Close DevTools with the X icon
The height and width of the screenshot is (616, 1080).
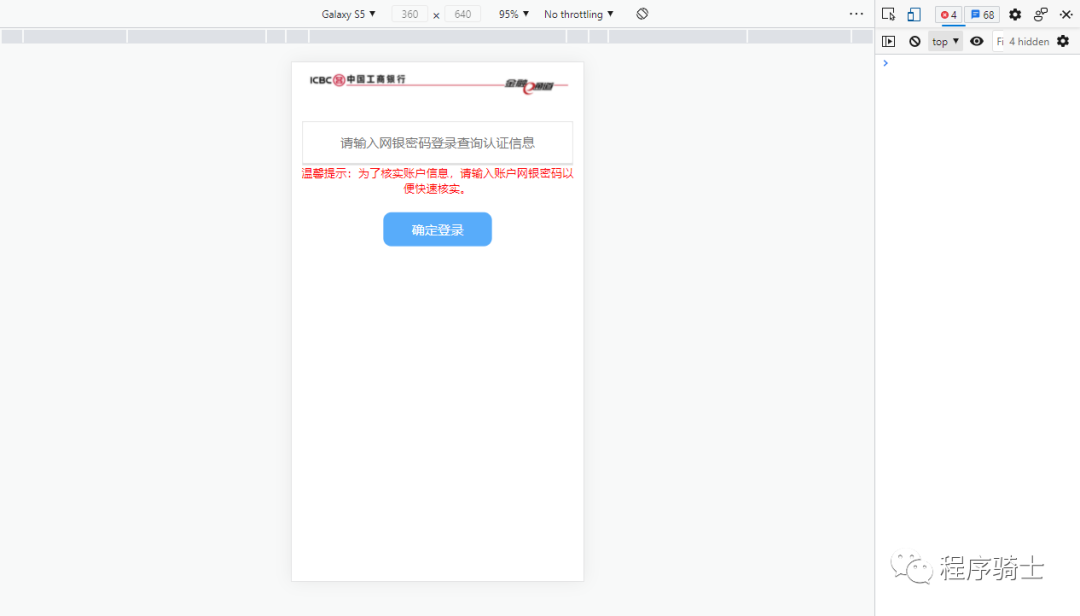(1066, 14)
